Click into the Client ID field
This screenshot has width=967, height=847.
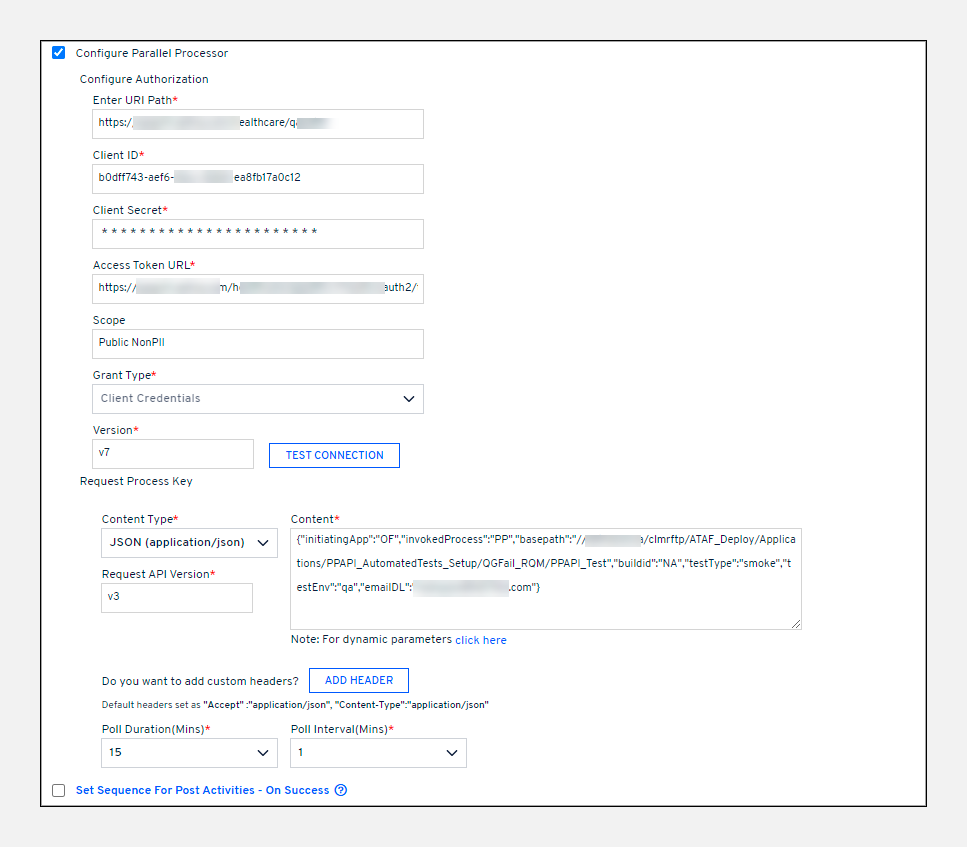257,178
